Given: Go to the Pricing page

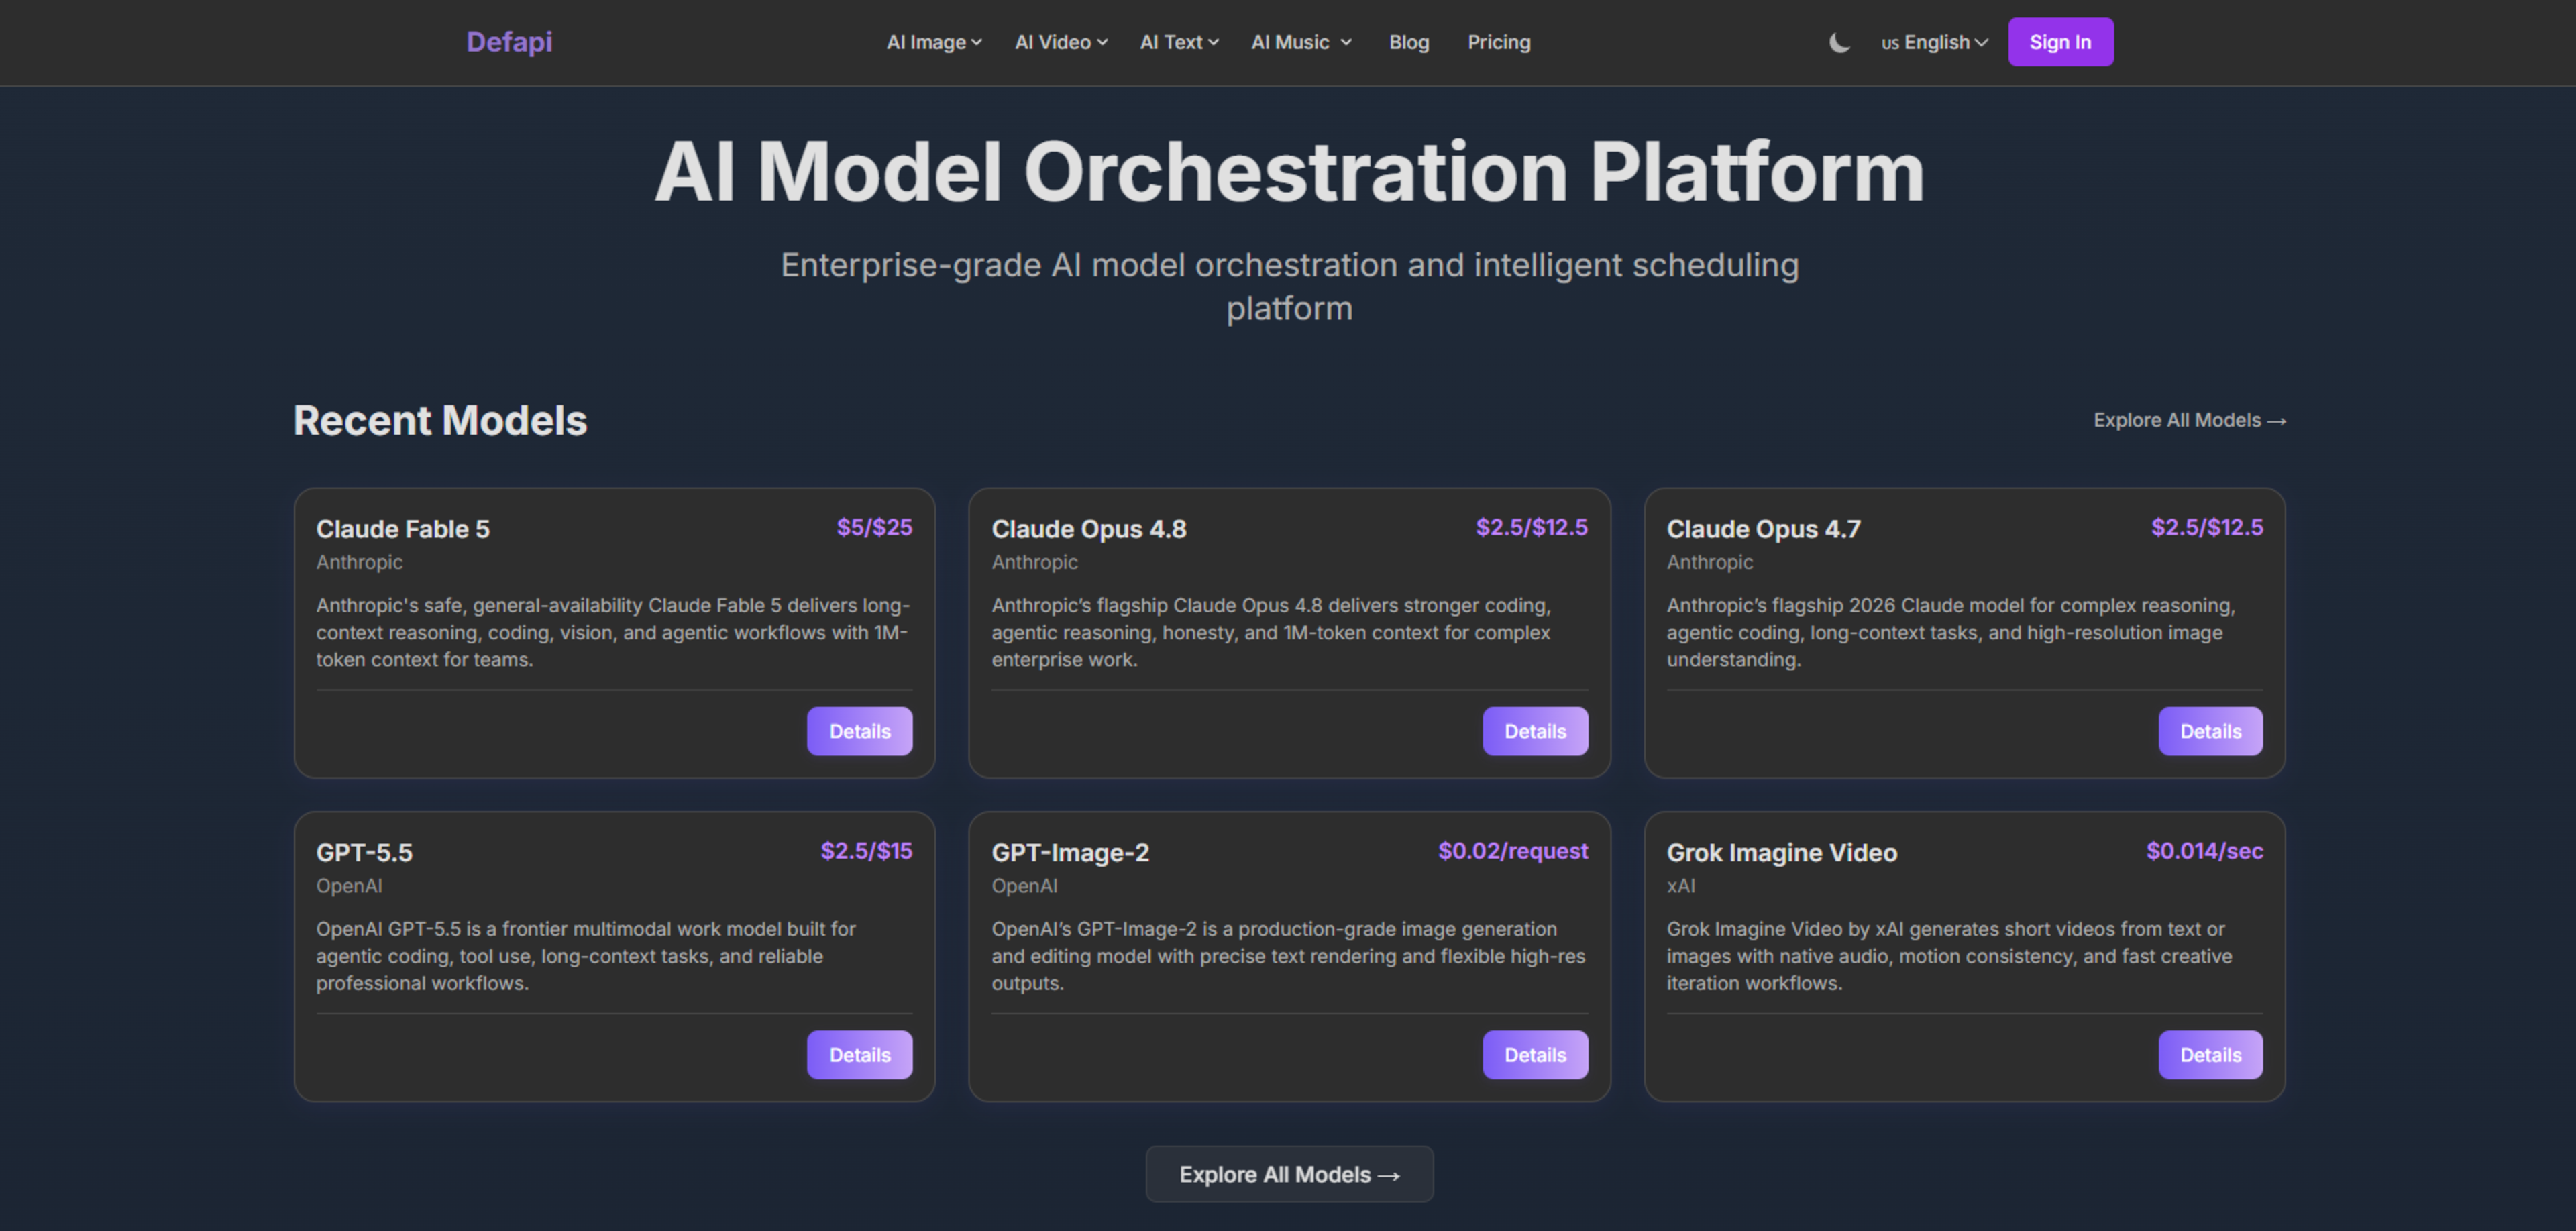Looking at the screenshot, I should [1499, 42].
